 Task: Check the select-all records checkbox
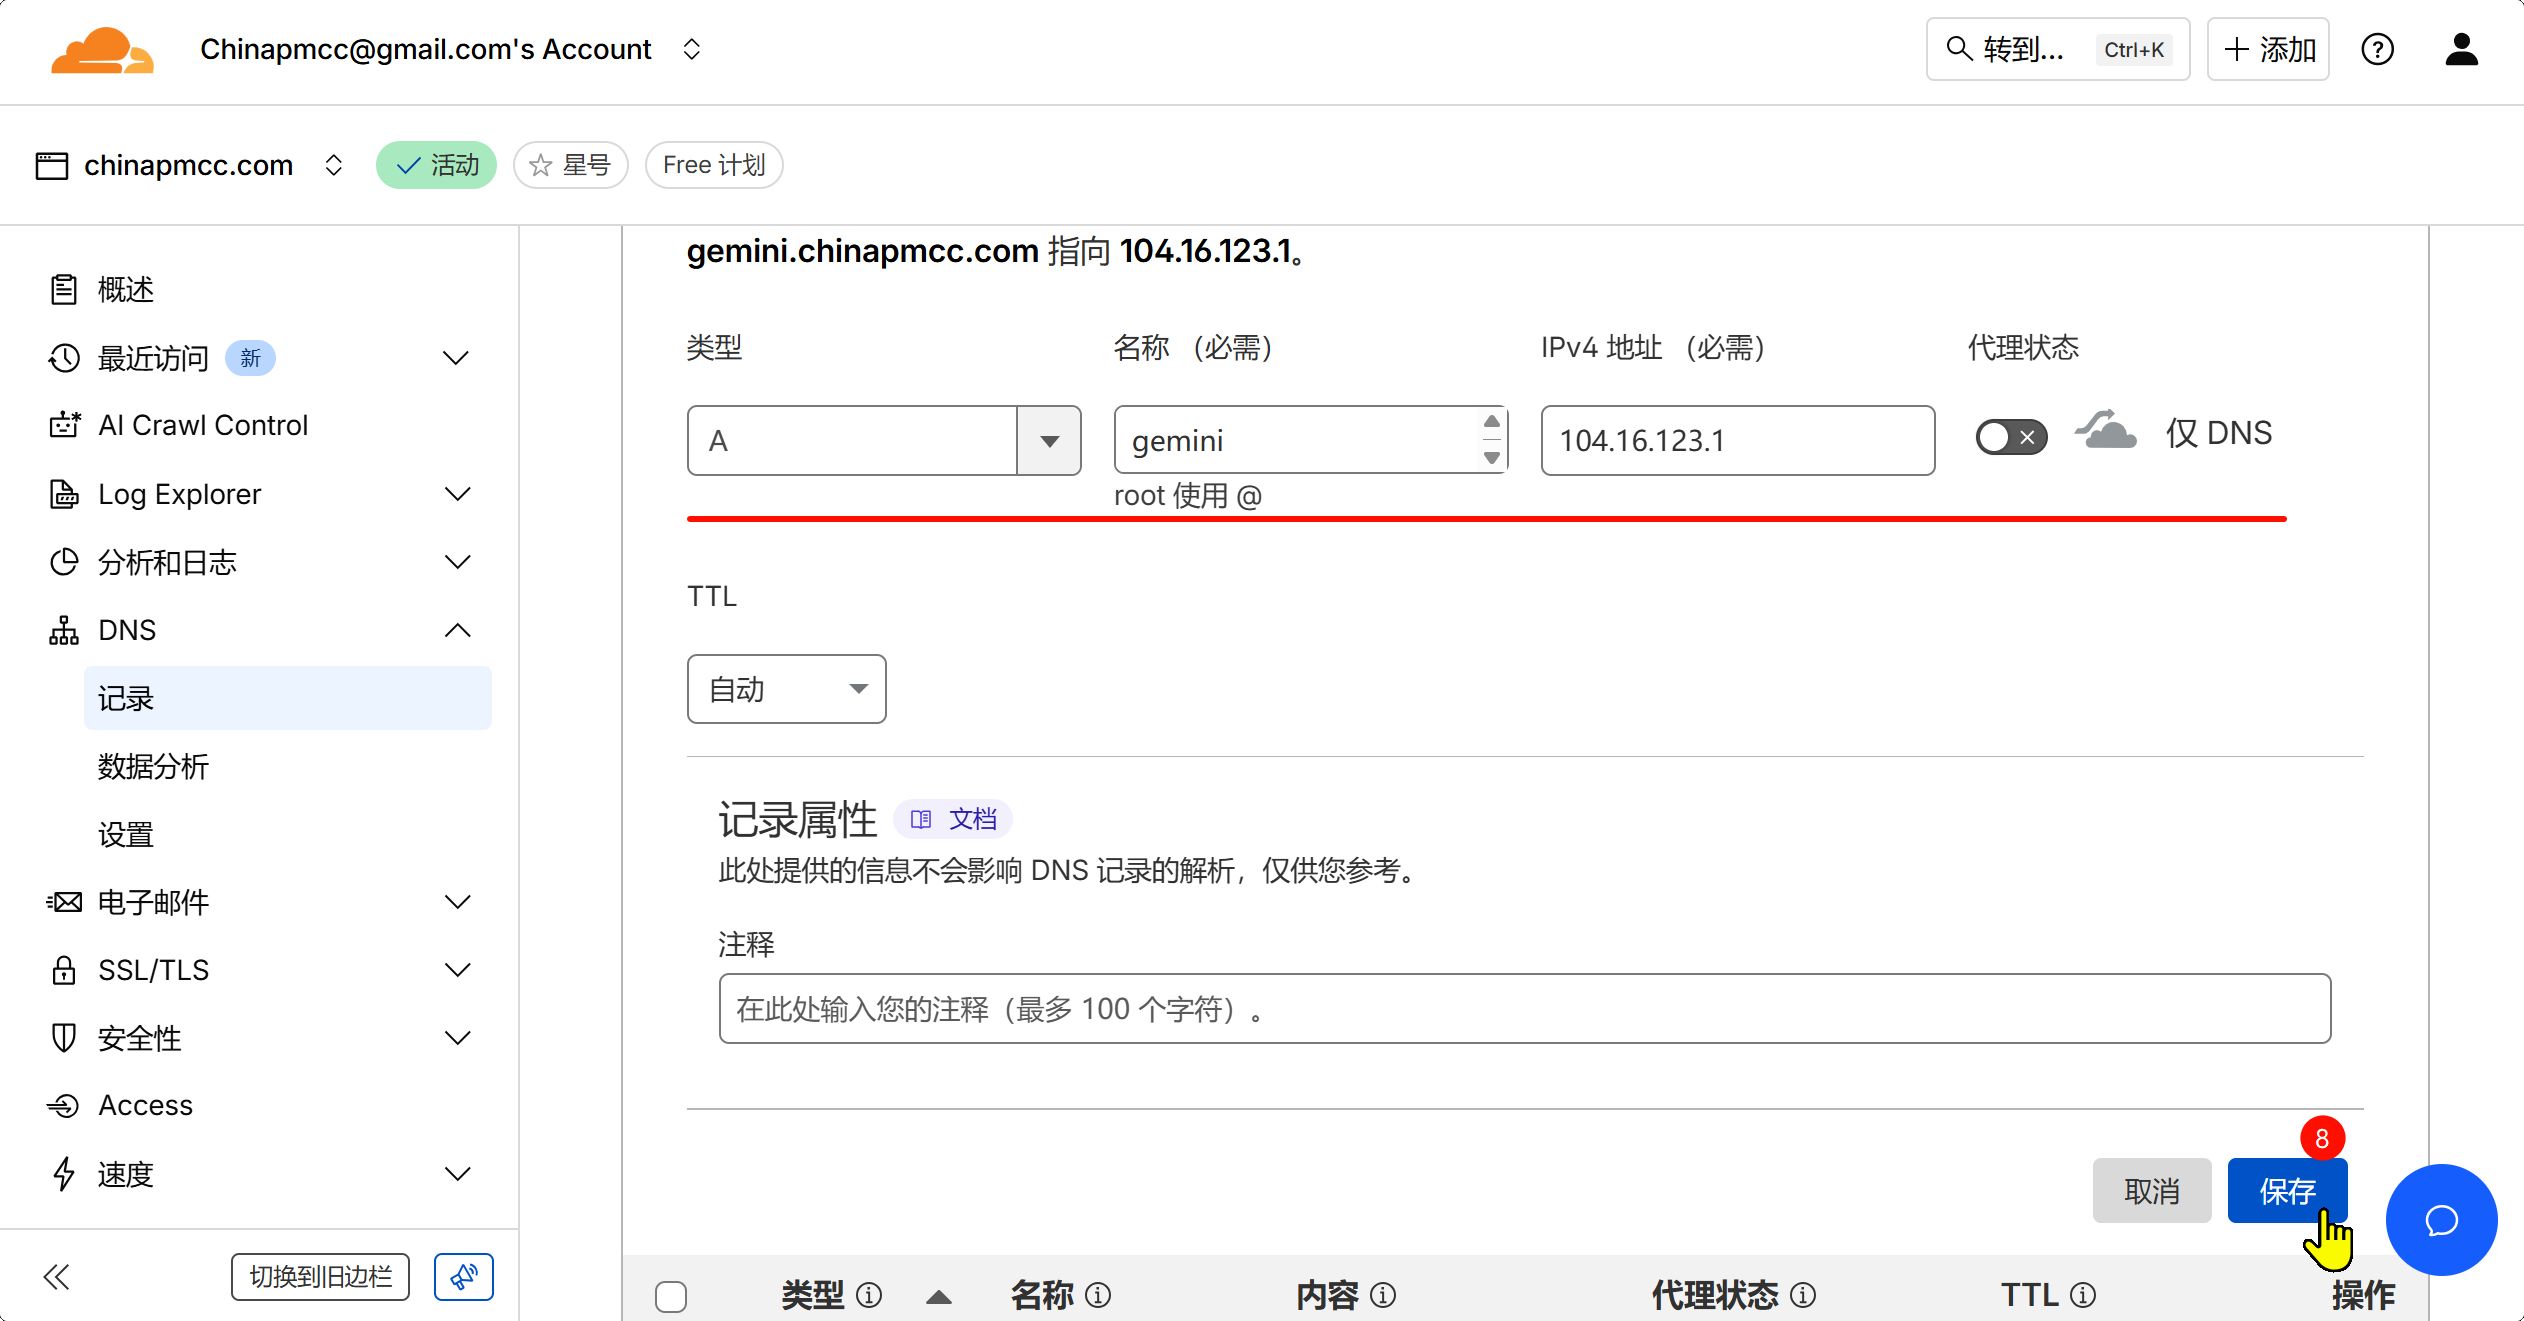click(x=671, y=1296)
